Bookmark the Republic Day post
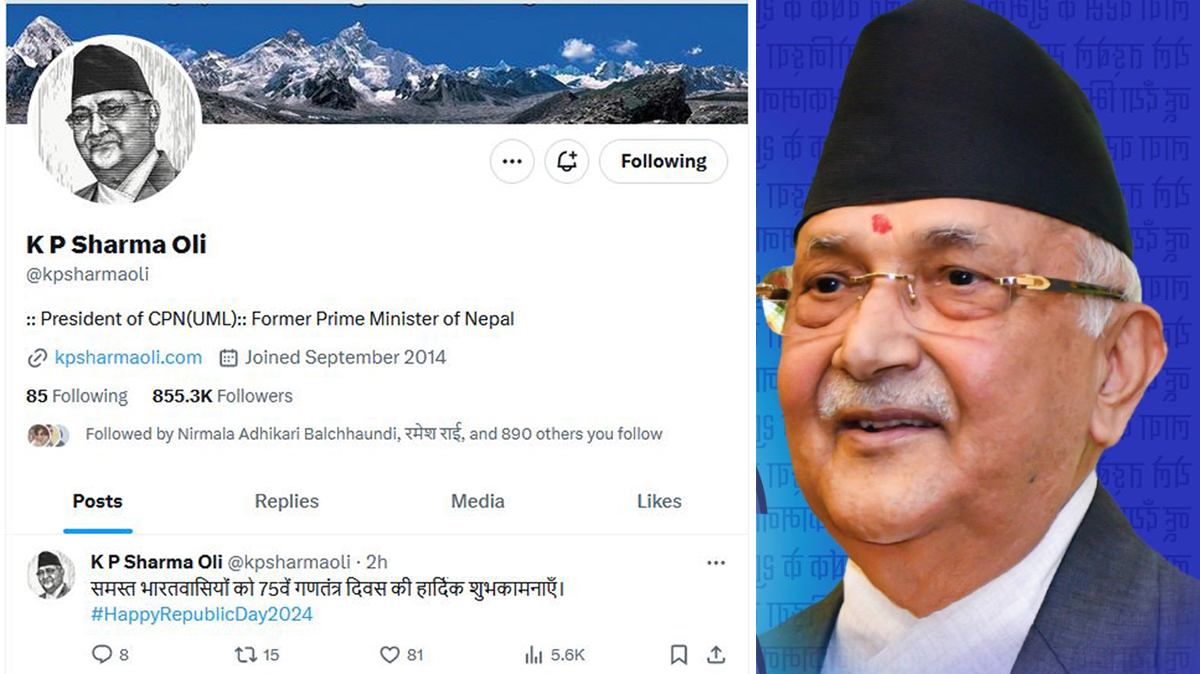The height and width of the screenshot is (674, 1200). click(678, 655)
